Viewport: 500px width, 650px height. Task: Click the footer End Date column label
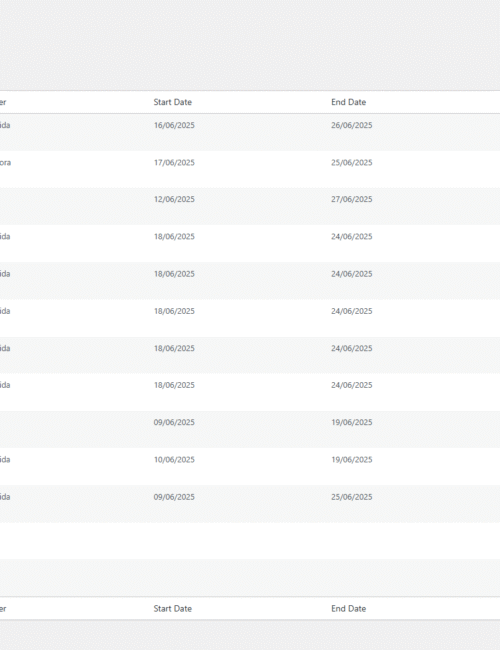348,609
